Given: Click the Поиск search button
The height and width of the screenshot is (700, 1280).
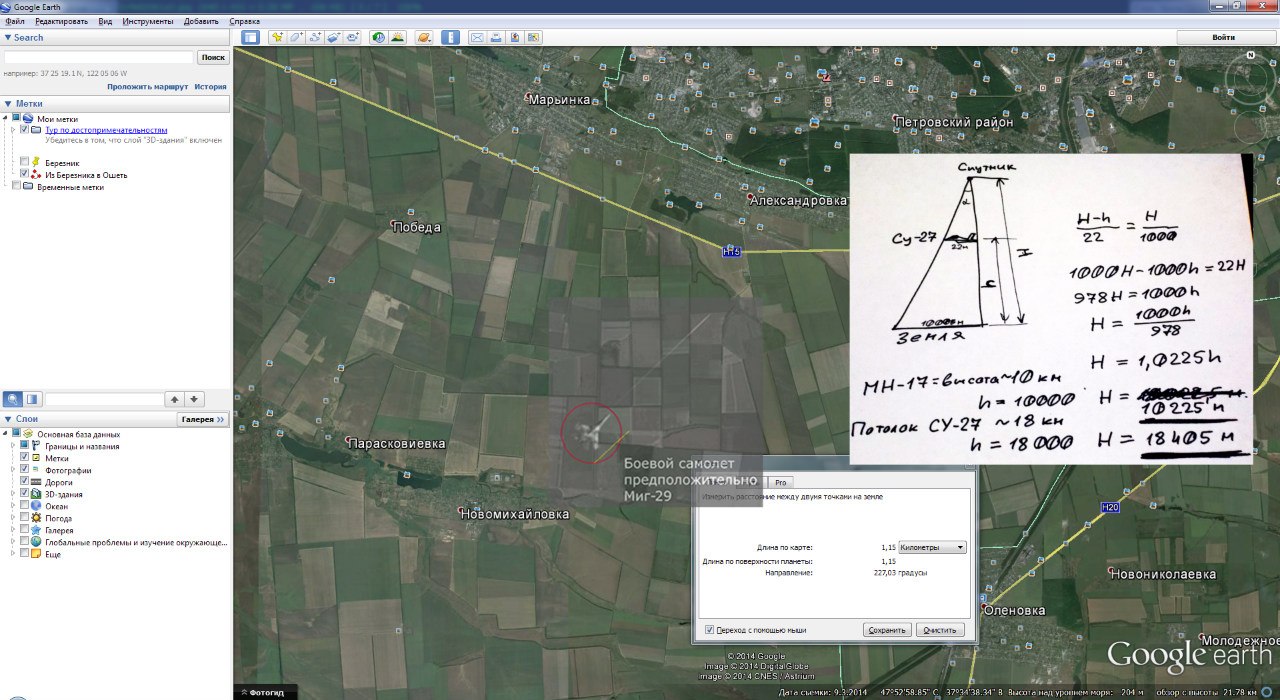Looking at the screenshot, I should tap(213, 58).
